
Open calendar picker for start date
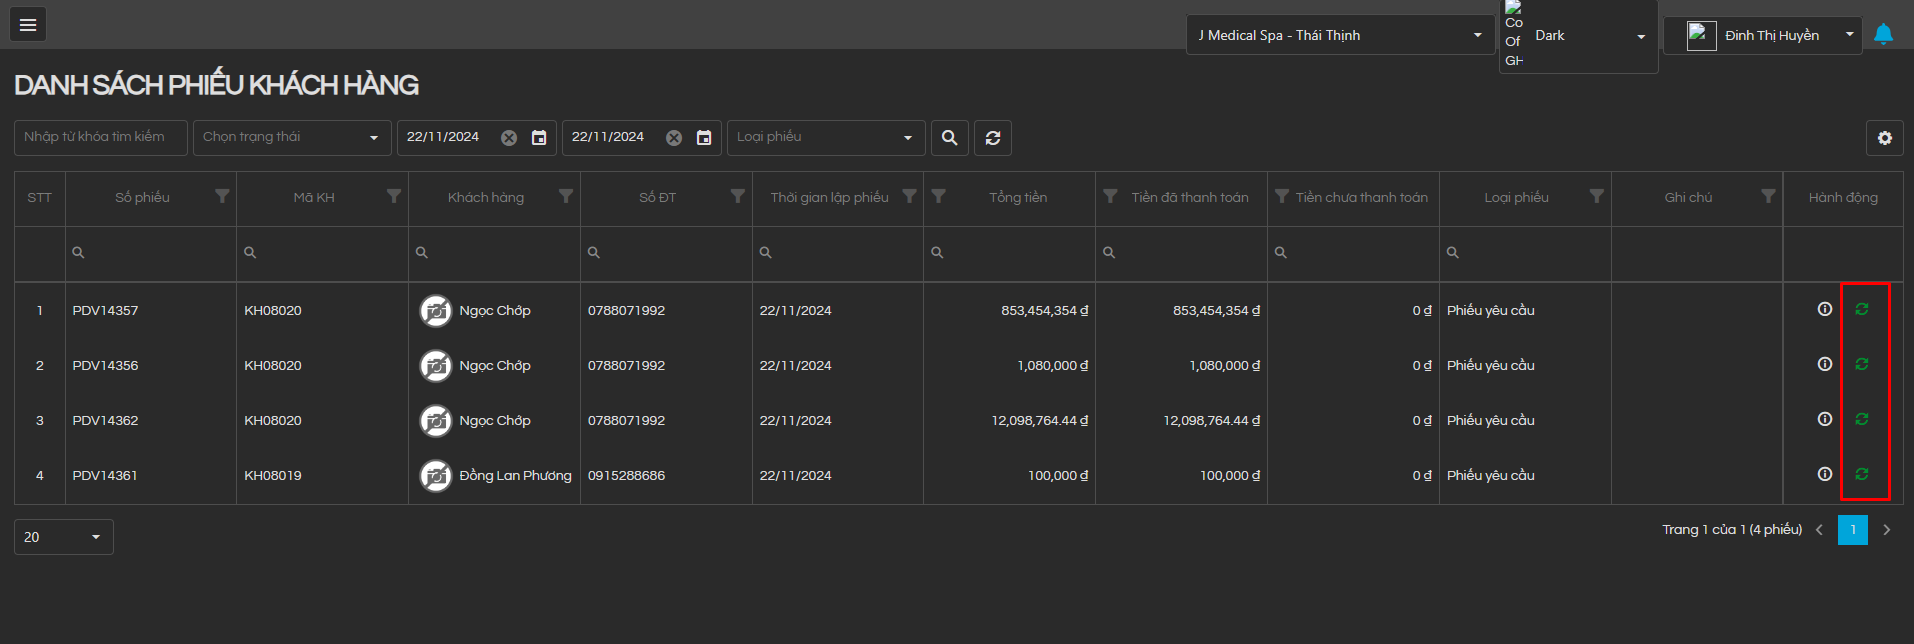[539, 138]
